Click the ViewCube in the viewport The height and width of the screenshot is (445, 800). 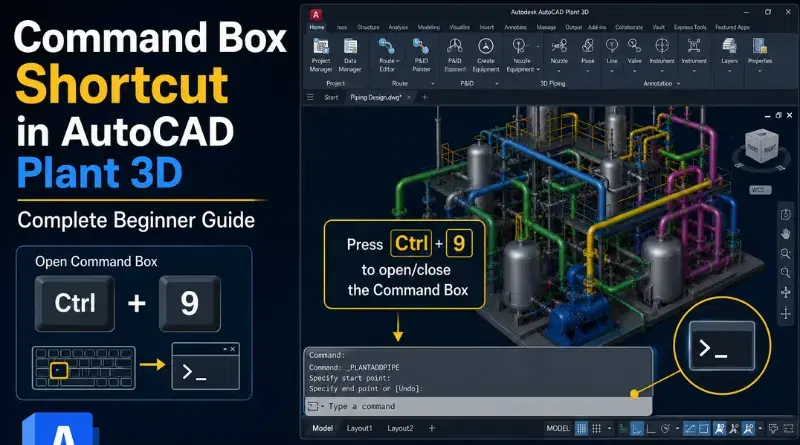pyautogui.click(x=761, y=146)
